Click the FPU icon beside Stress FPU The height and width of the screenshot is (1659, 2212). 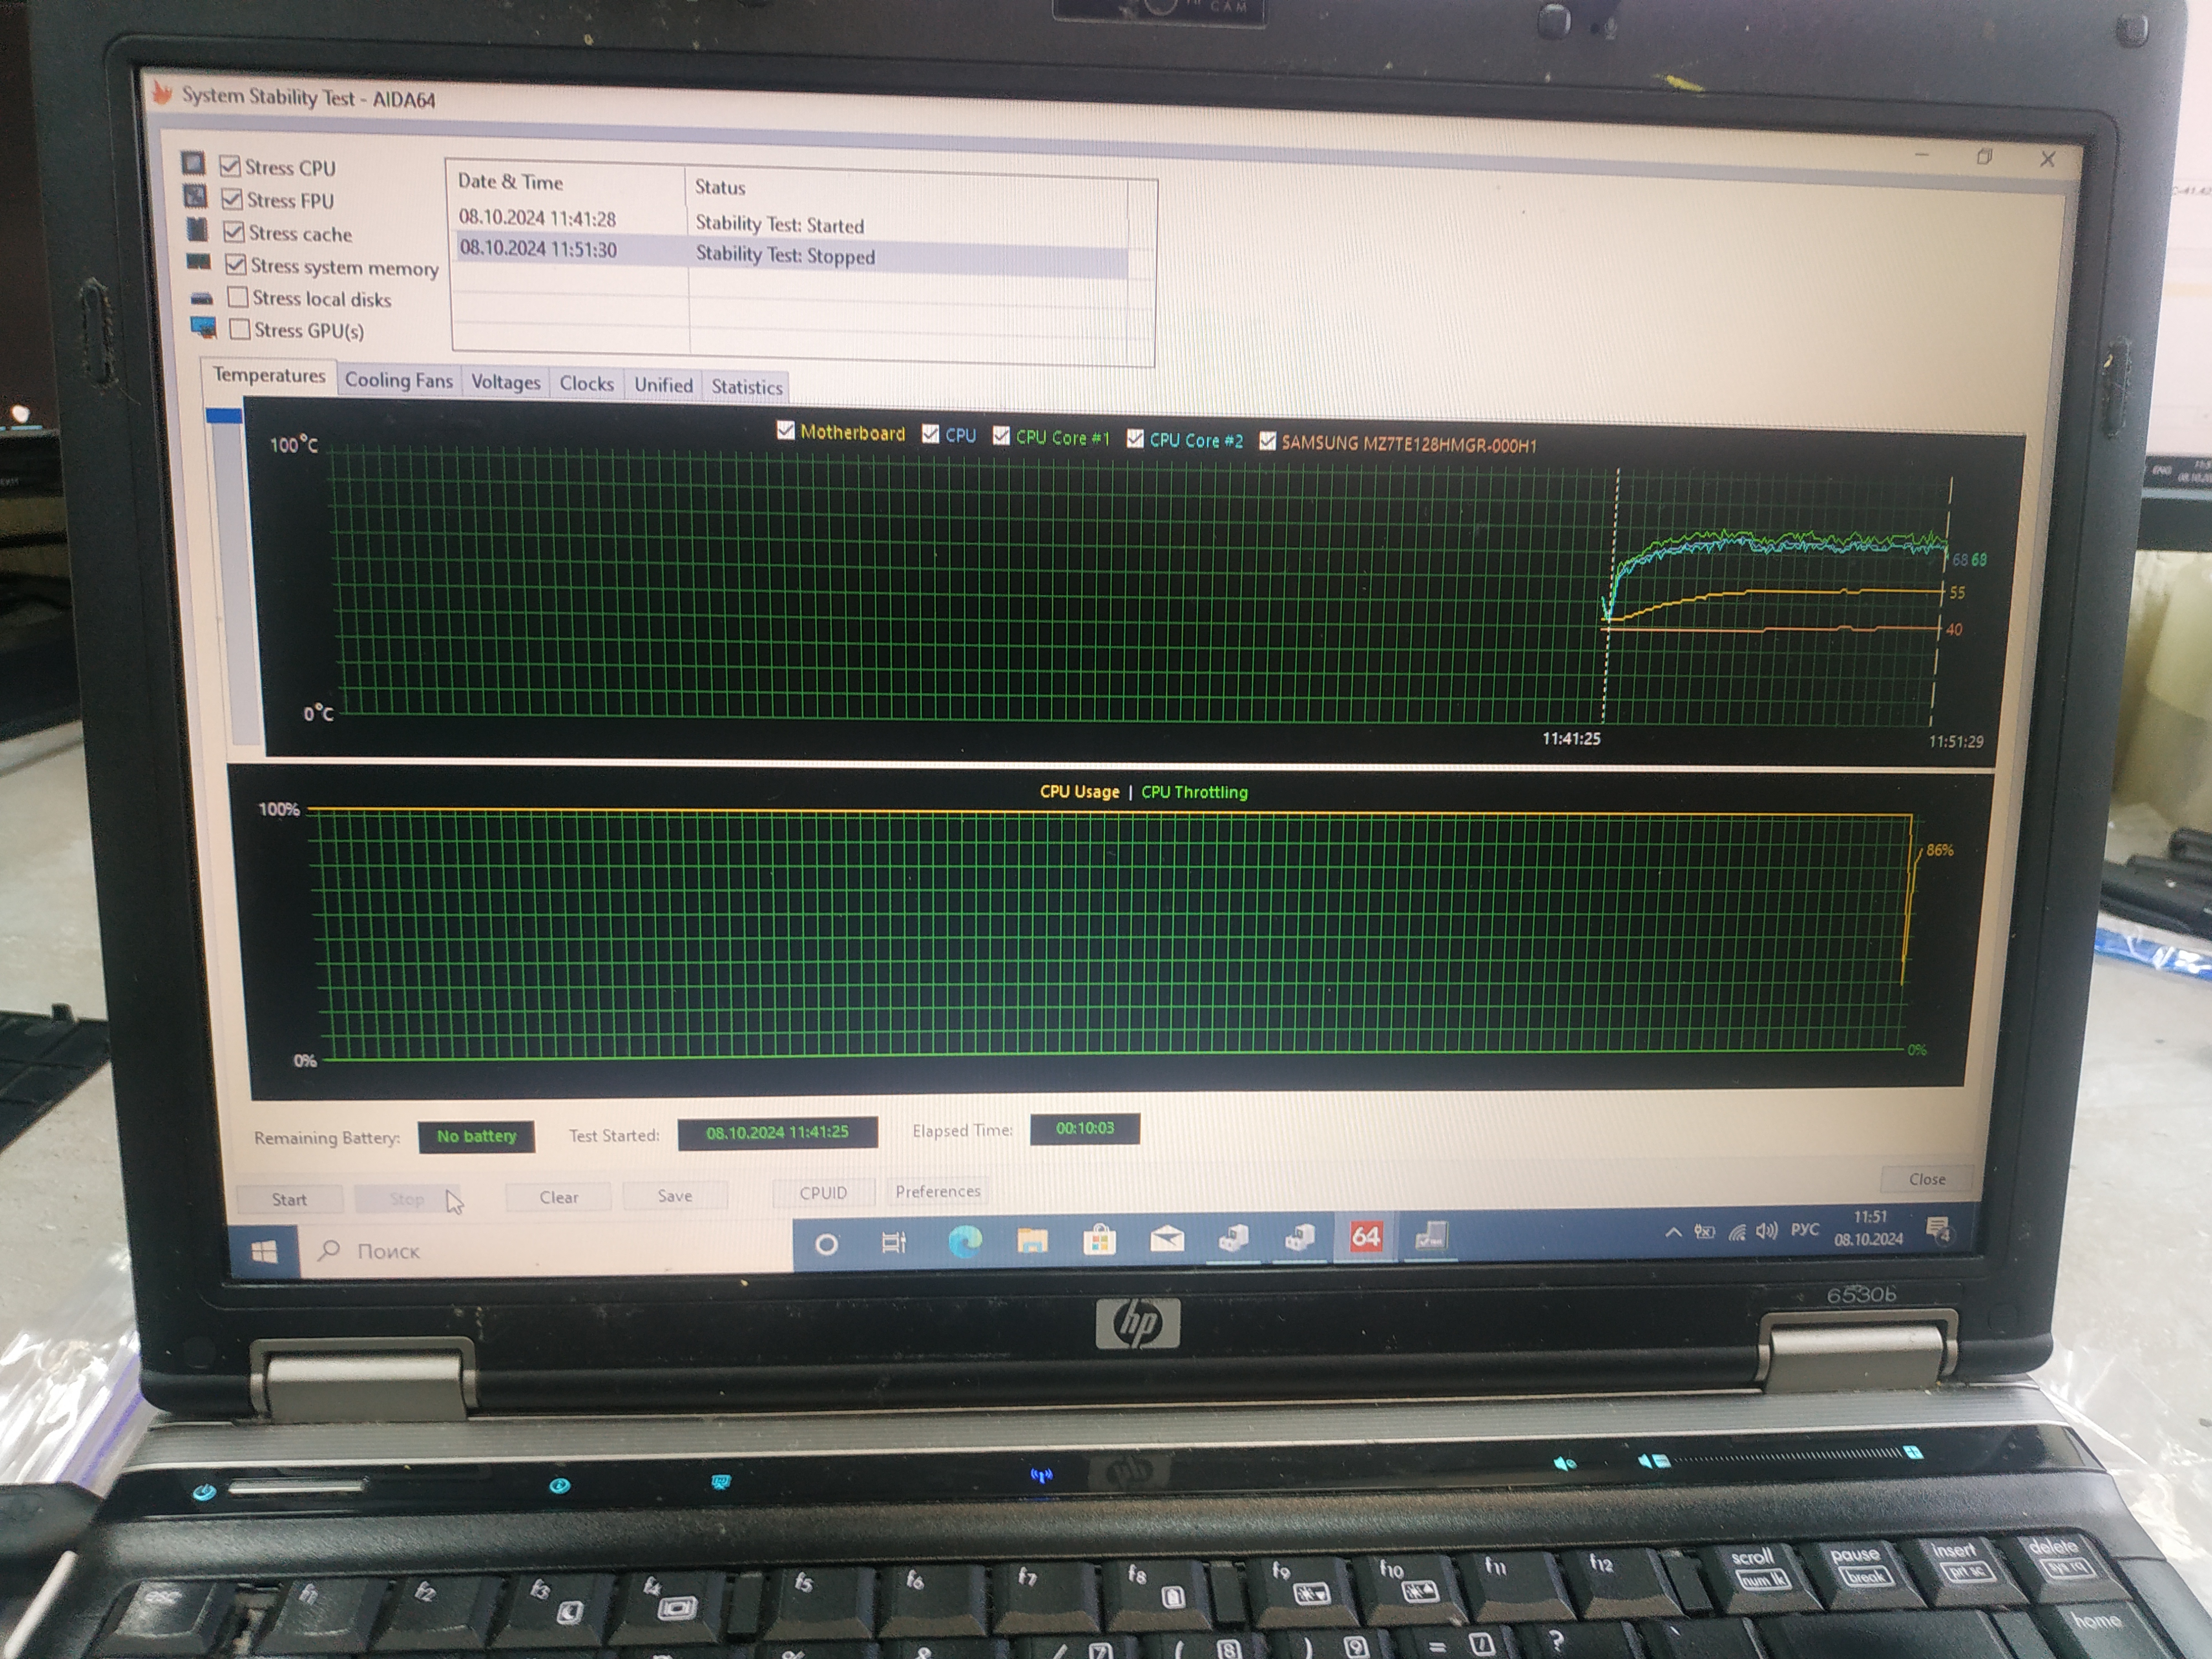[x=195, y=196]
